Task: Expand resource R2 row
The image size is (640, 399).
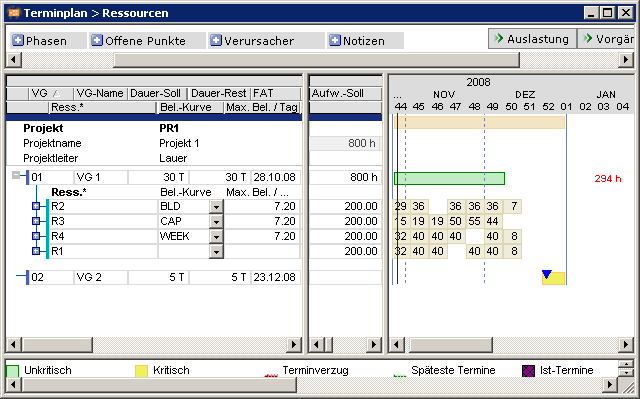Action: [36, 206]
